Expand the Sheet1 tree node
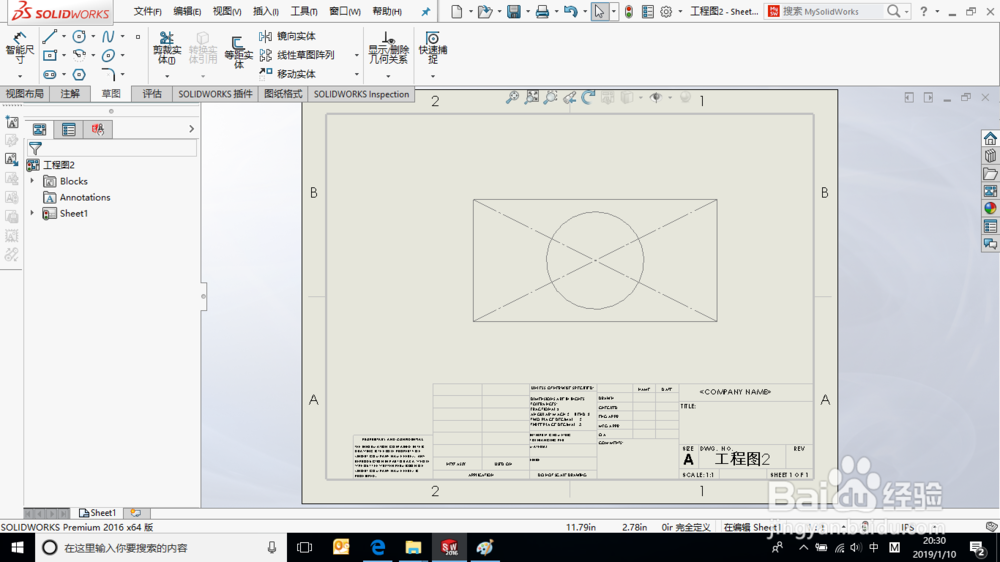1000x562 pixels. pyautogui.click(x=32, y=213)
